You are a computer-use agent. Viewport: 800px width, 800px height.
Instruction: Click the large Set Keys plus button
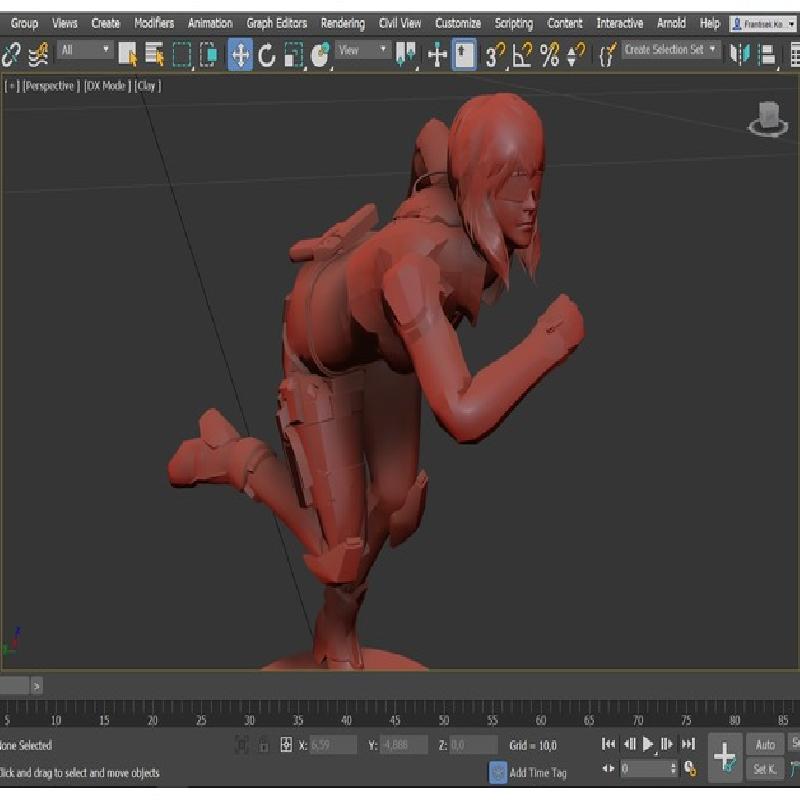(x=724, y=757)
